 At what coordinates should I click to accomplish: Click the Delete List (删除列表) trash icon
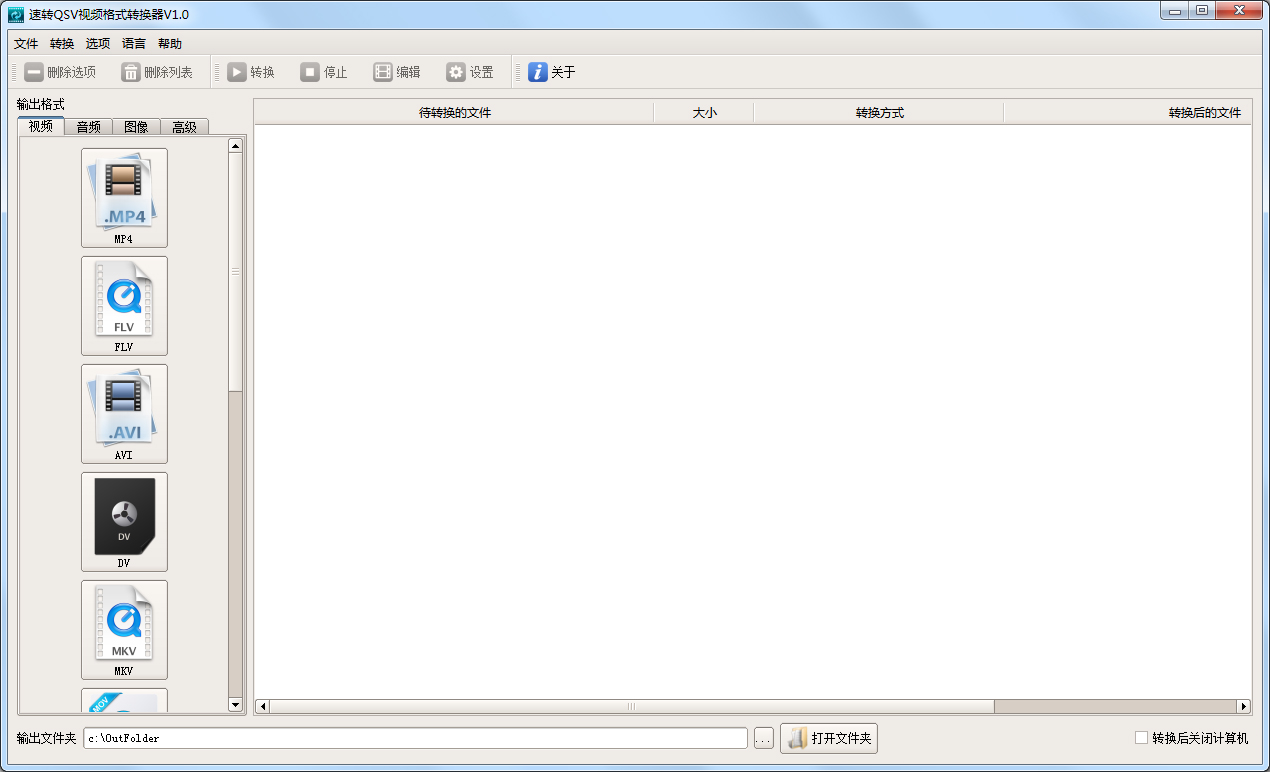pyautogui.click(x=131, y=72)
